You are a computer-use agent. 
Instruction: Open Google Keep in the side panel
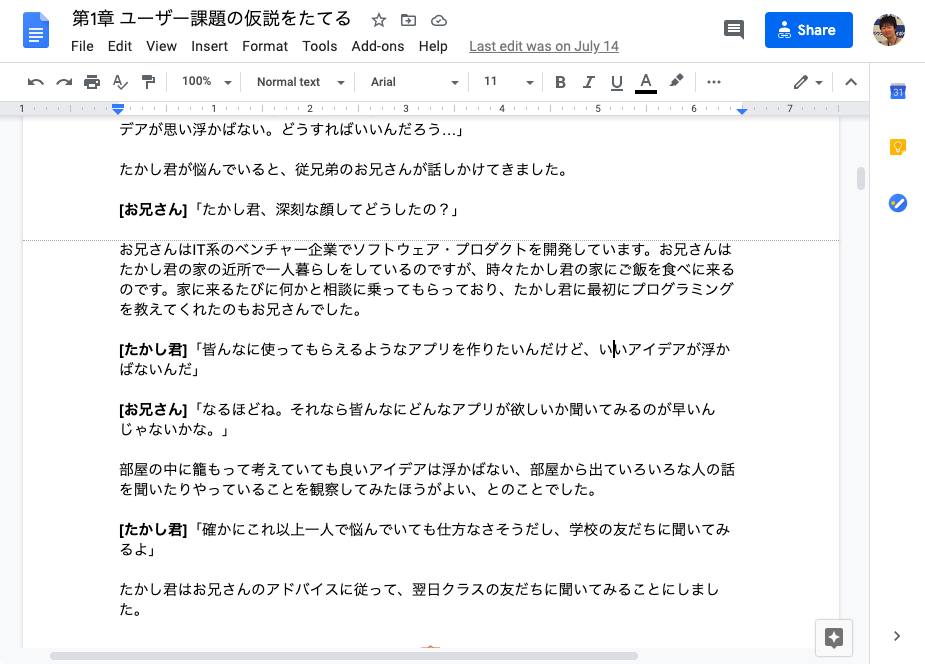coord(897,146)
